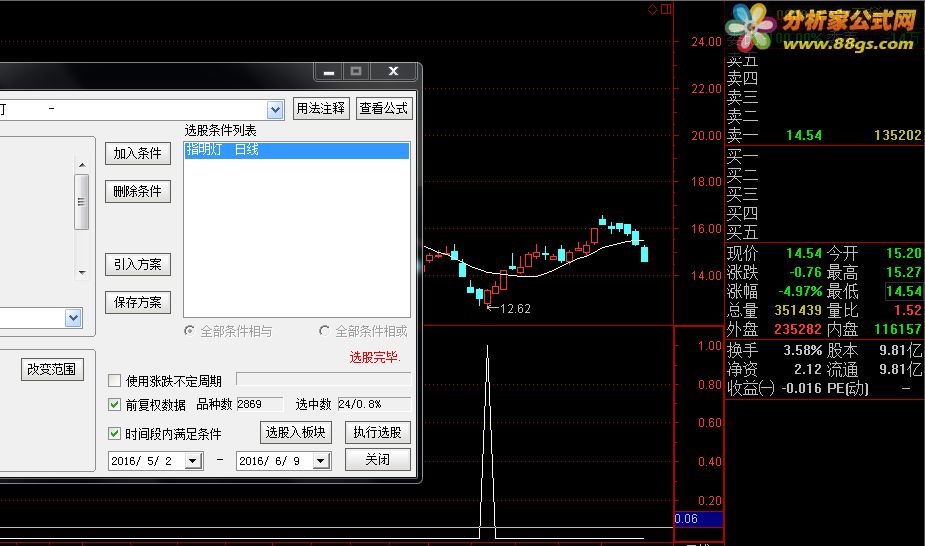Click 保存方案 button
Image resolution: width=925 pixels, height=546 pixels.
[138, 302]
